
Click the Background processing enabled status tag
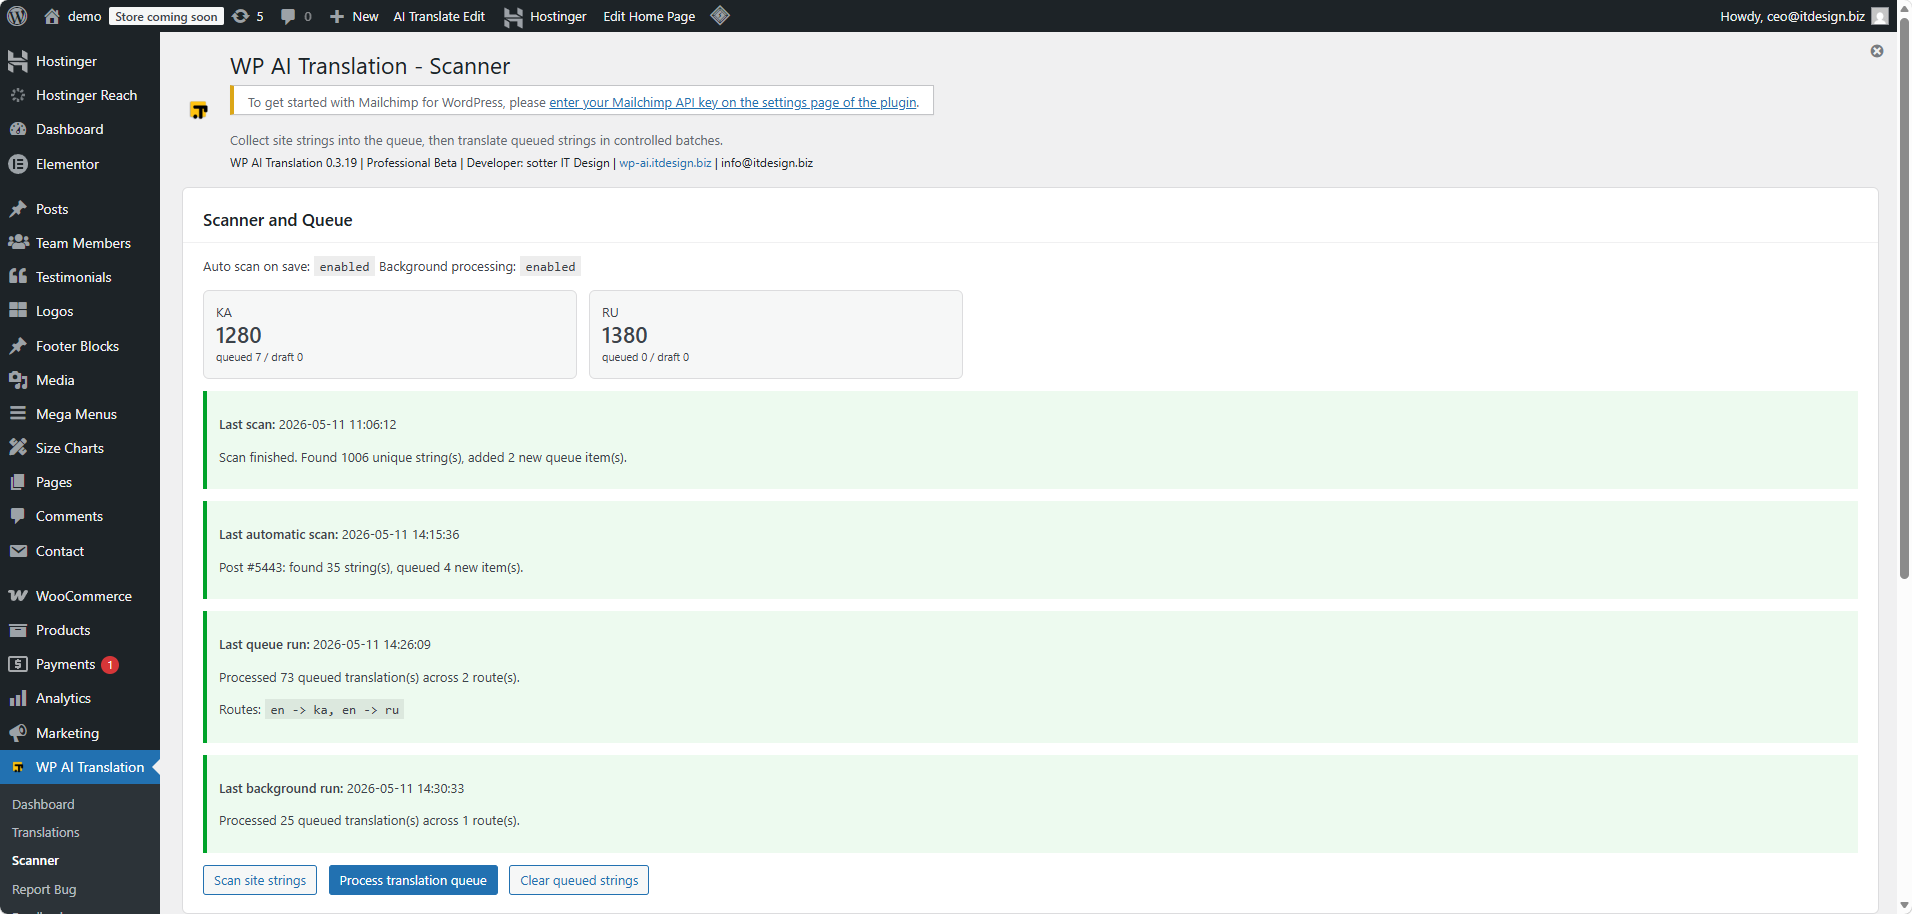point(550,267)
